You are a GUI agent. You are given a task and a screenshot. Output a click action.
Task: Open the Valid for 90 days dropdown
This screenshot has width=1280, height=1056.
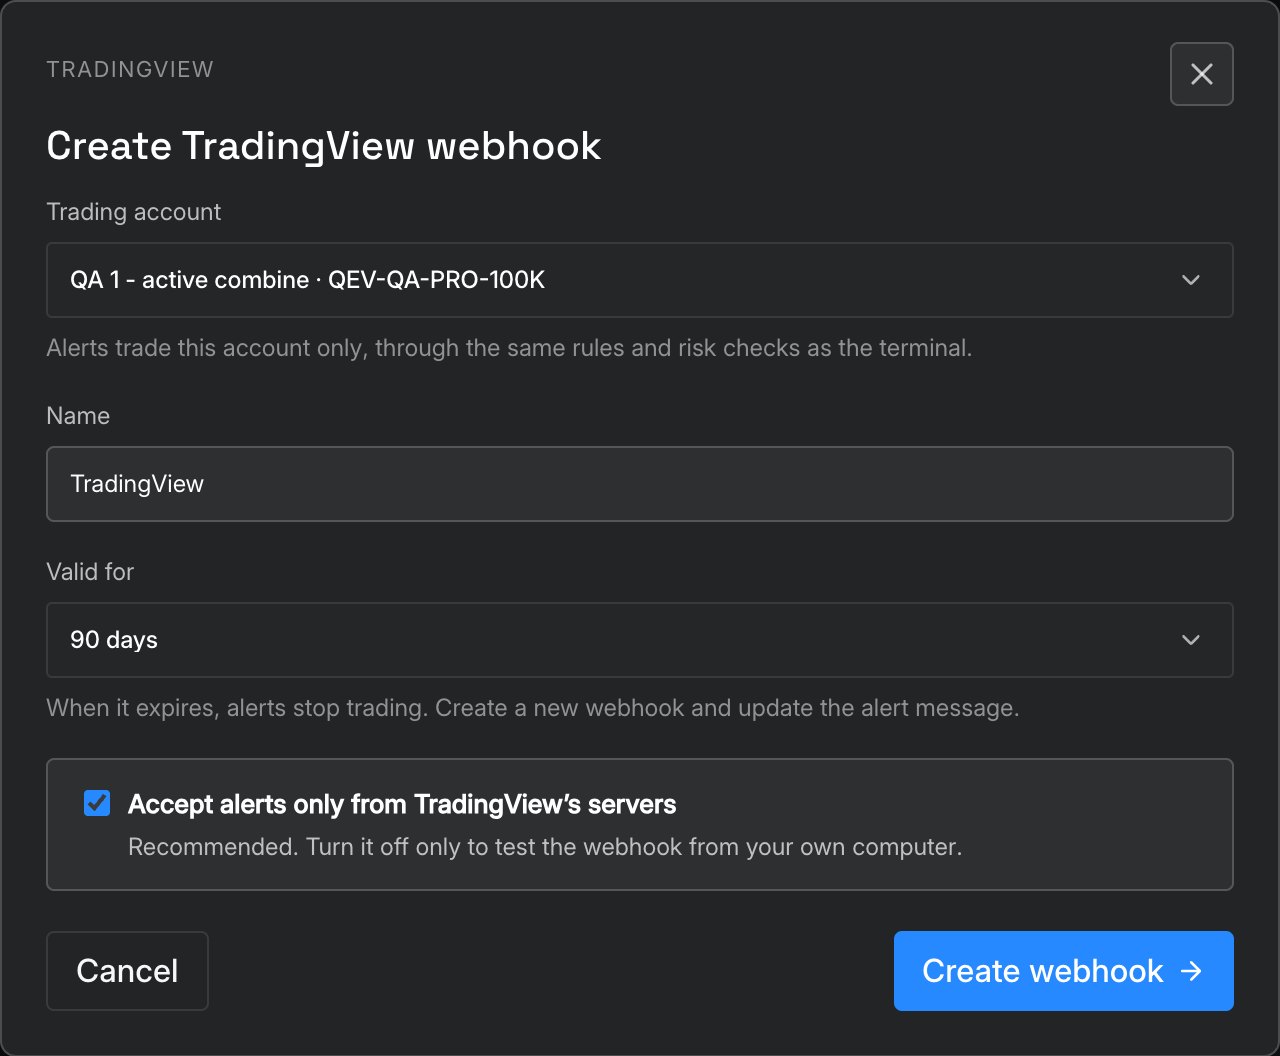639,640
